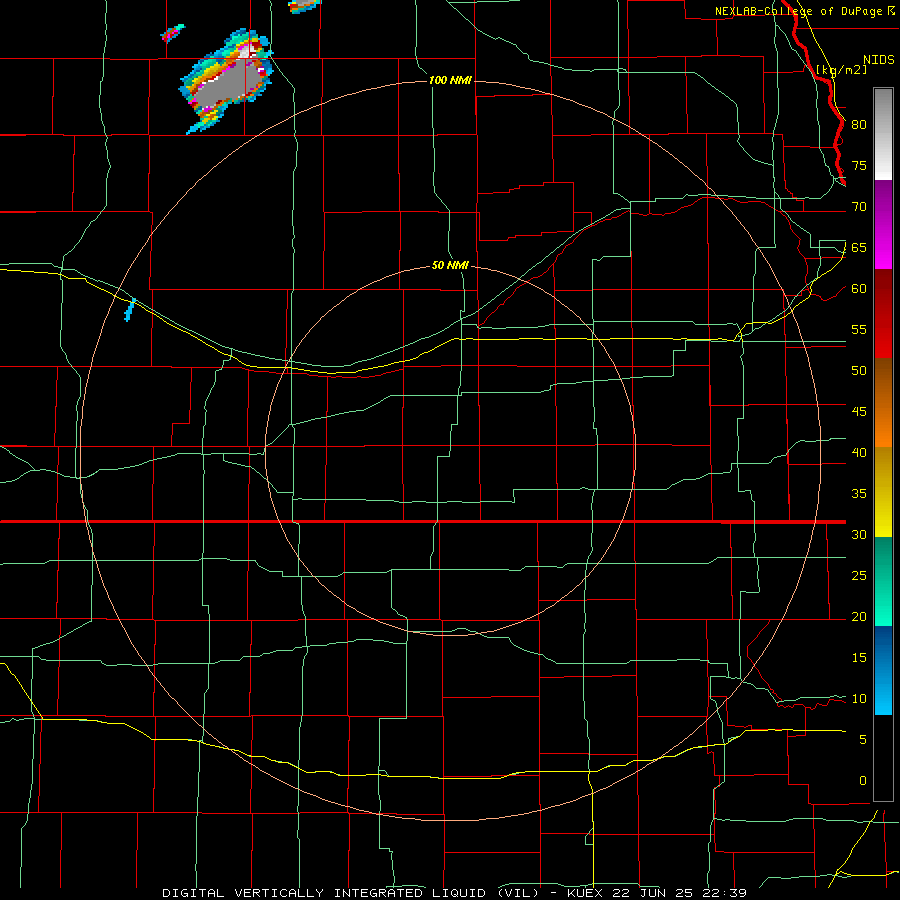Select the 20 value on VIL scale
The width and height of the screenshot is (900, 900).
click(x=859, y=616)
